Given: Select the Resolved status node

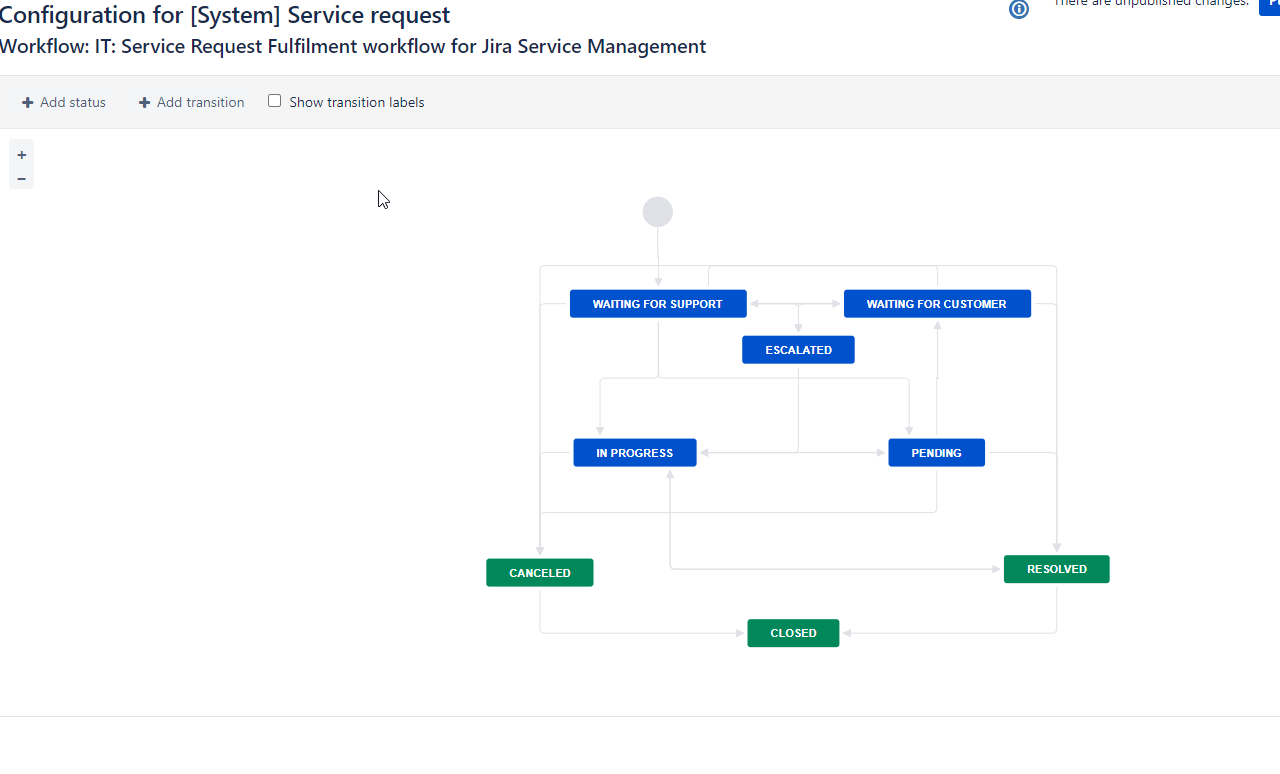Looking at the screenshot, I should (1057, 569).
